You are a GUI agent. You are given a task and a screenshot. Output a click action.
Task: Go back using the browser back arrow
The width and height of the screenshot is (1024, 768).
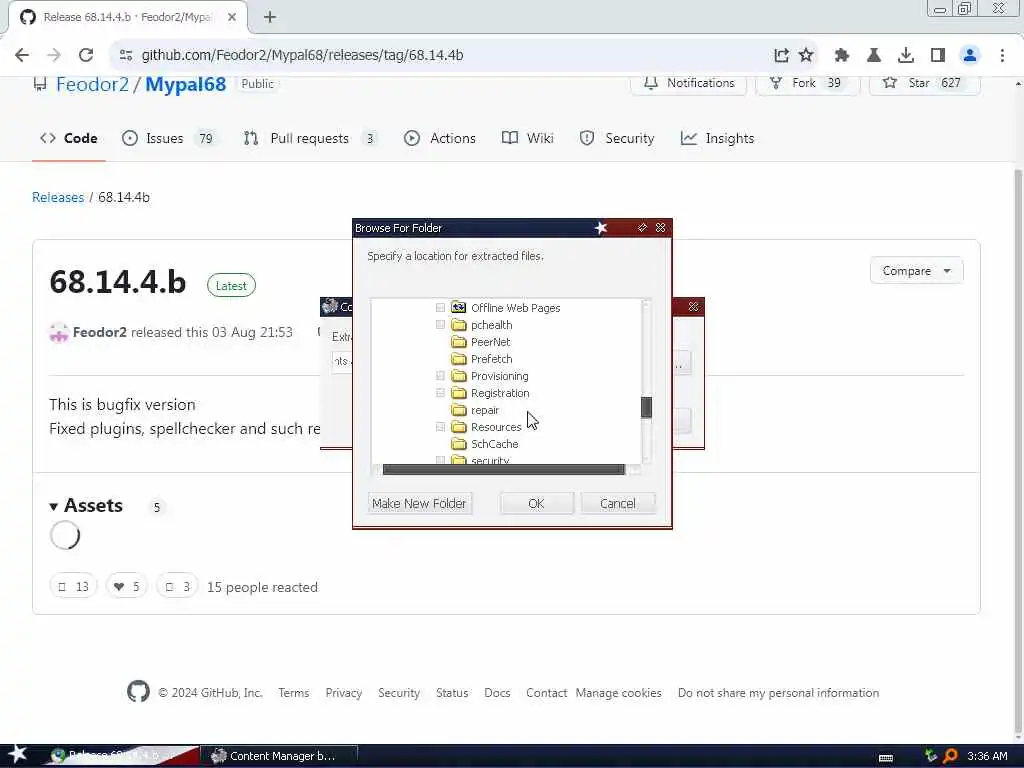[22, 55]
